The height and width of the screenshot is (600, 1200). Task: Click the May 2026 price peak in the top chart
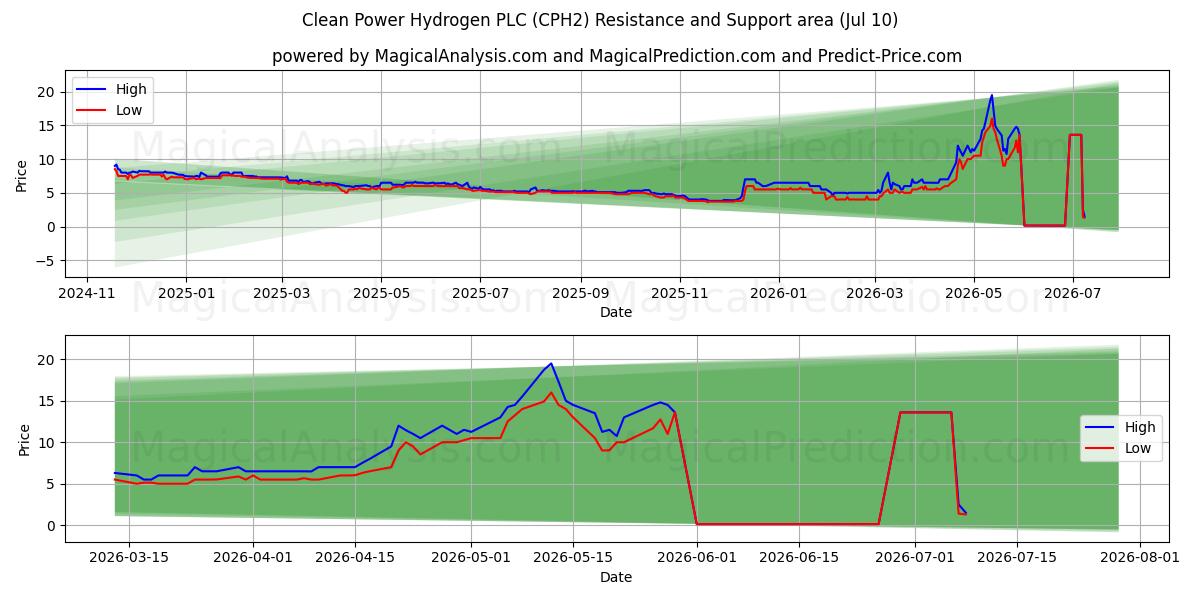pos(991,96)
